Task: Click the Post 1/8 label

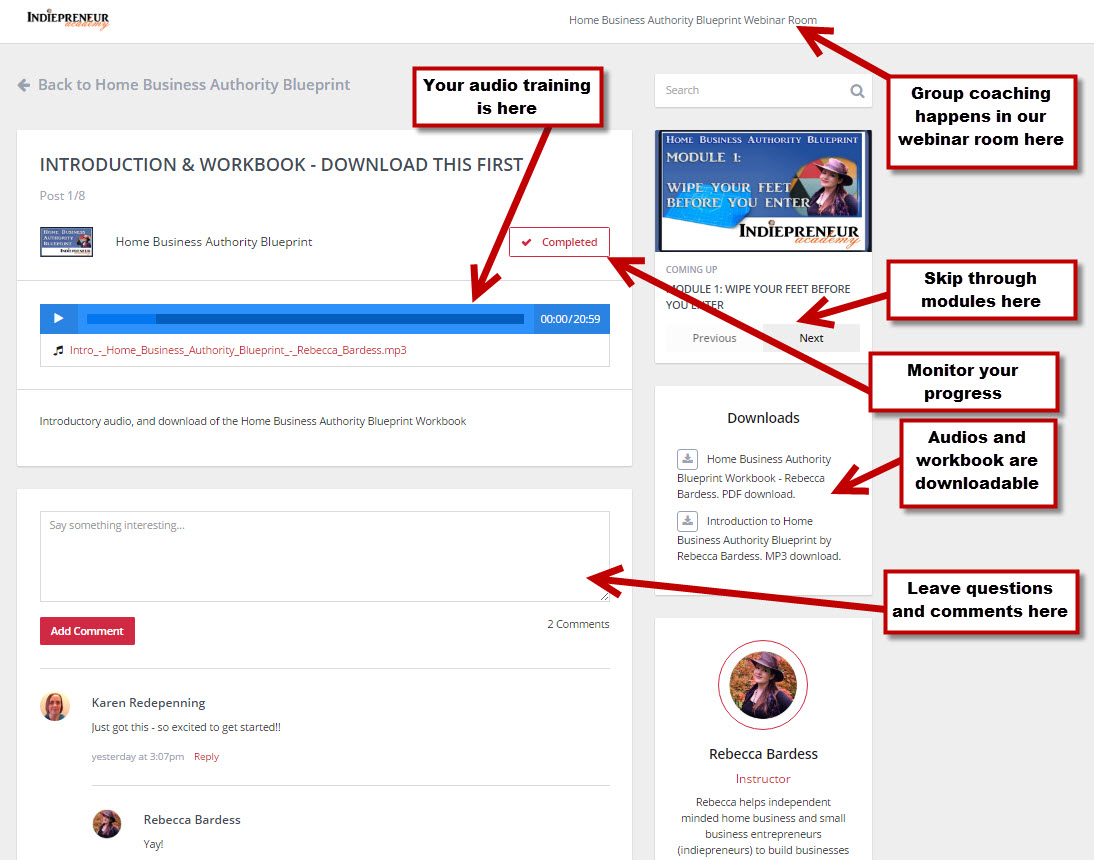Action: click(x=62, y=196)
